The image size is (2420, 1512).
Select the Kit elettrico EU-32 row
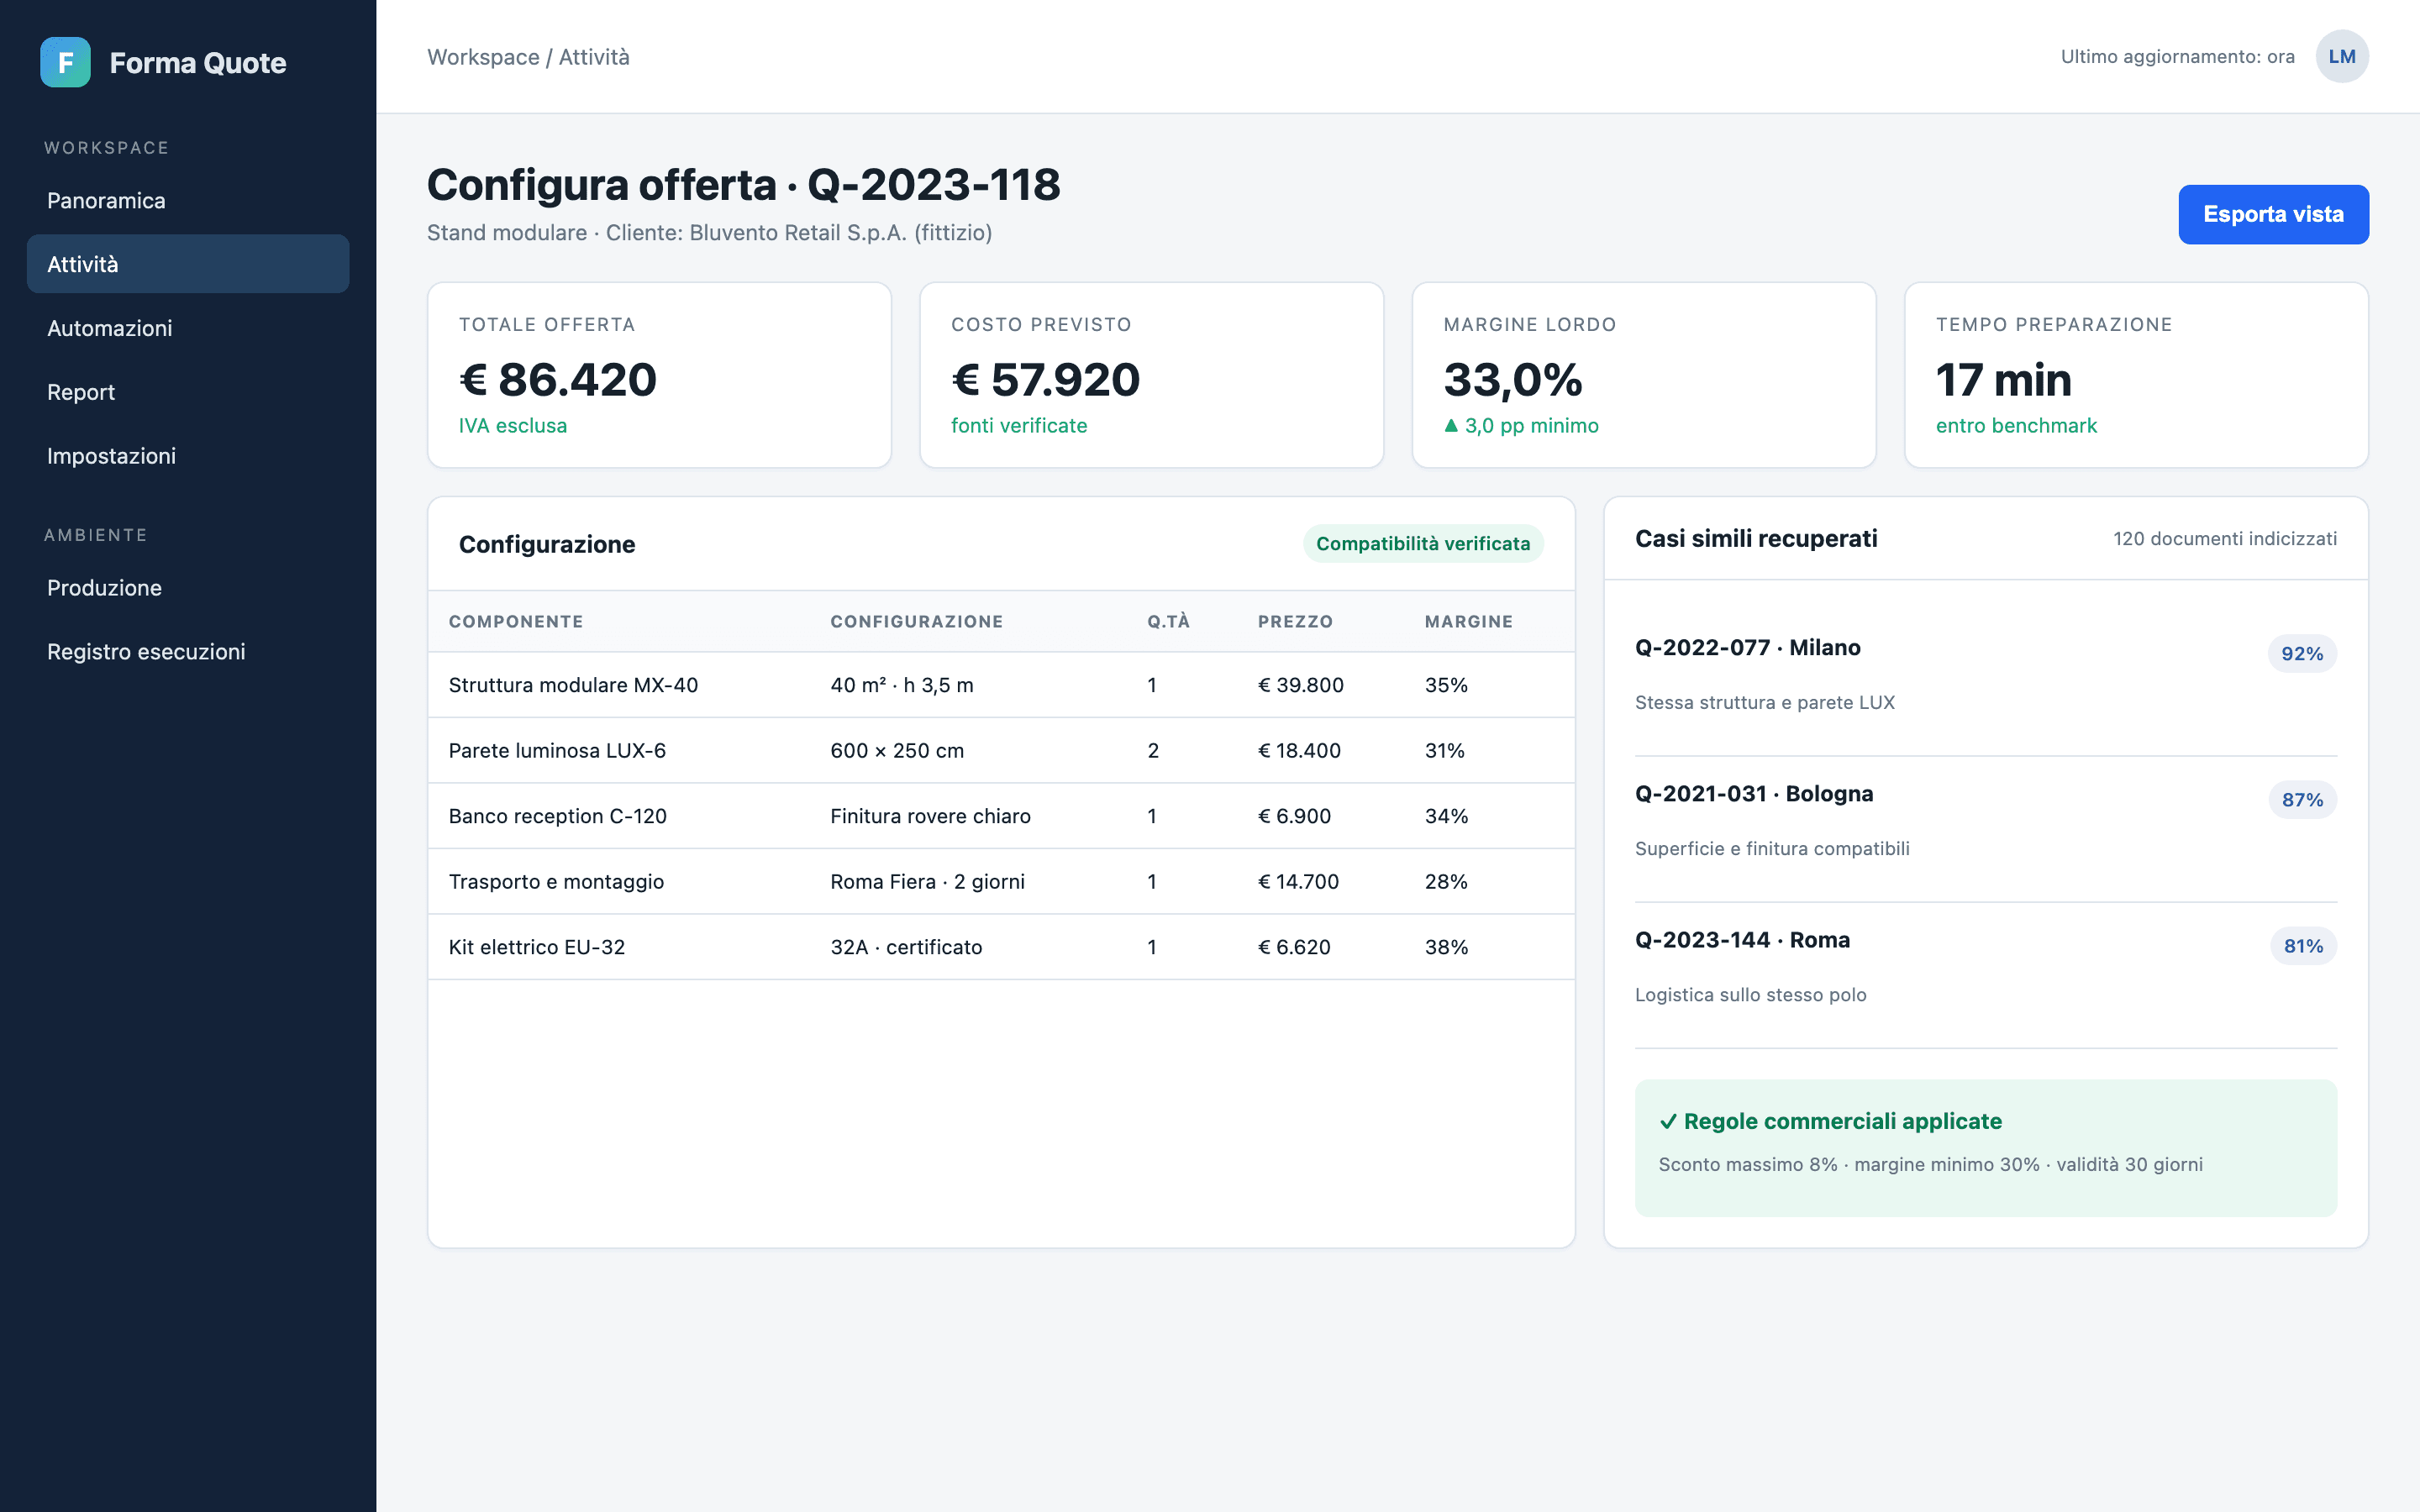[1001, 947]
